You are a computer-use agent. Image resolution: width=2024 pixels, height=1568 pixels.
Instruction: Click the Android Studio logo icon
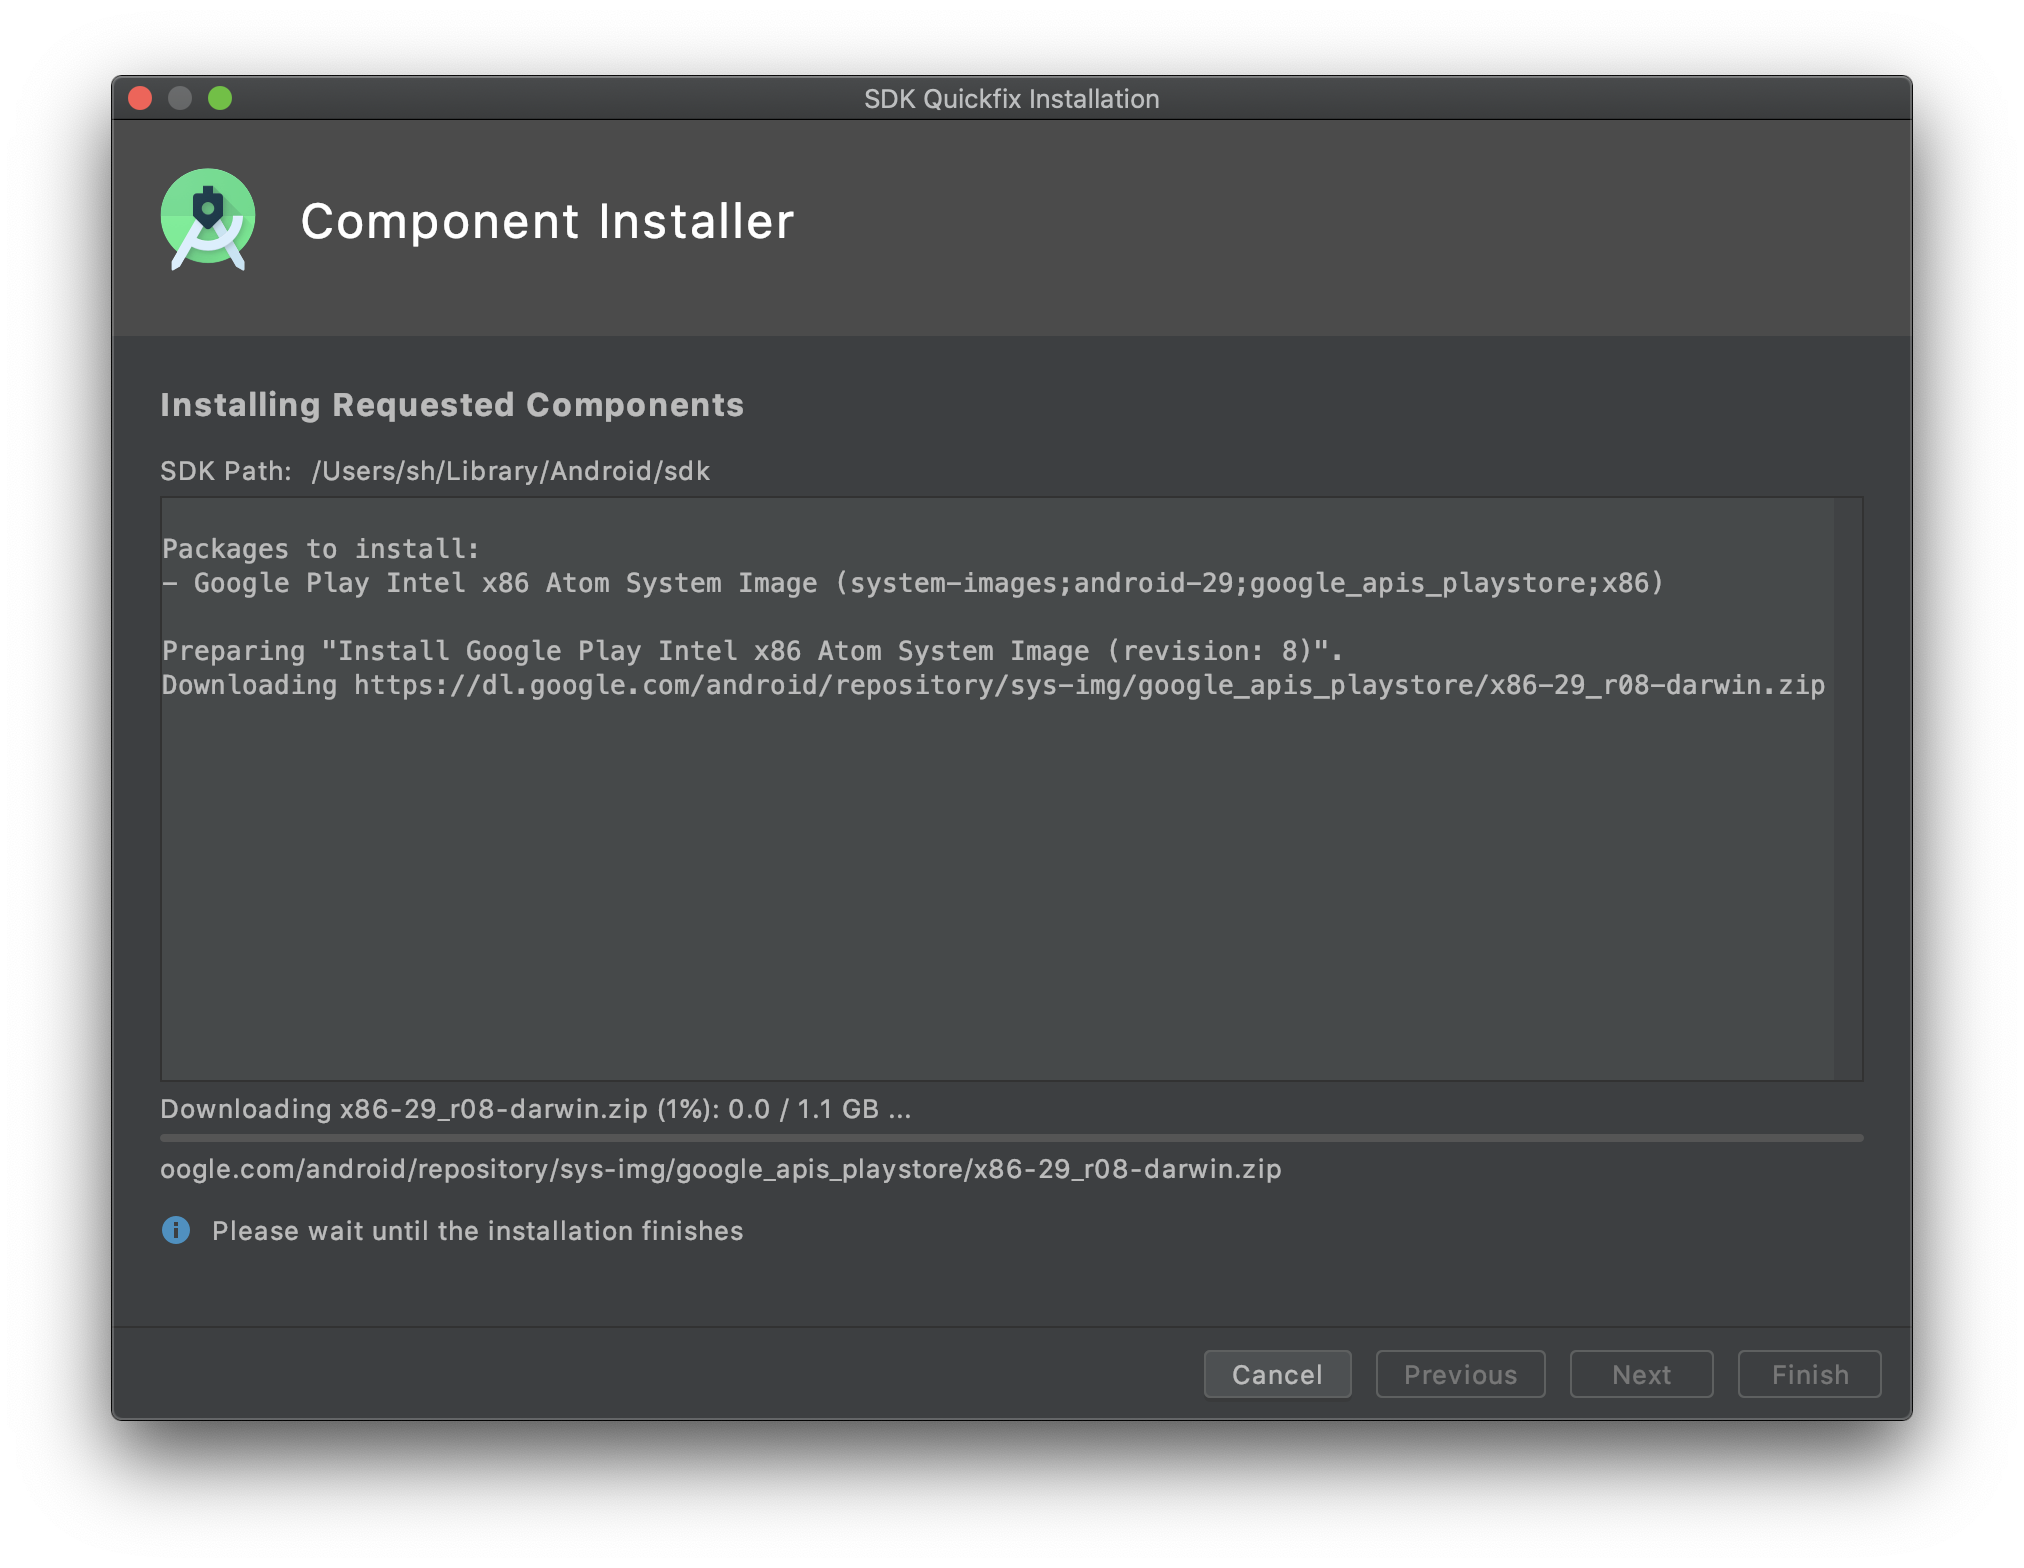click(x=208, y=219)
